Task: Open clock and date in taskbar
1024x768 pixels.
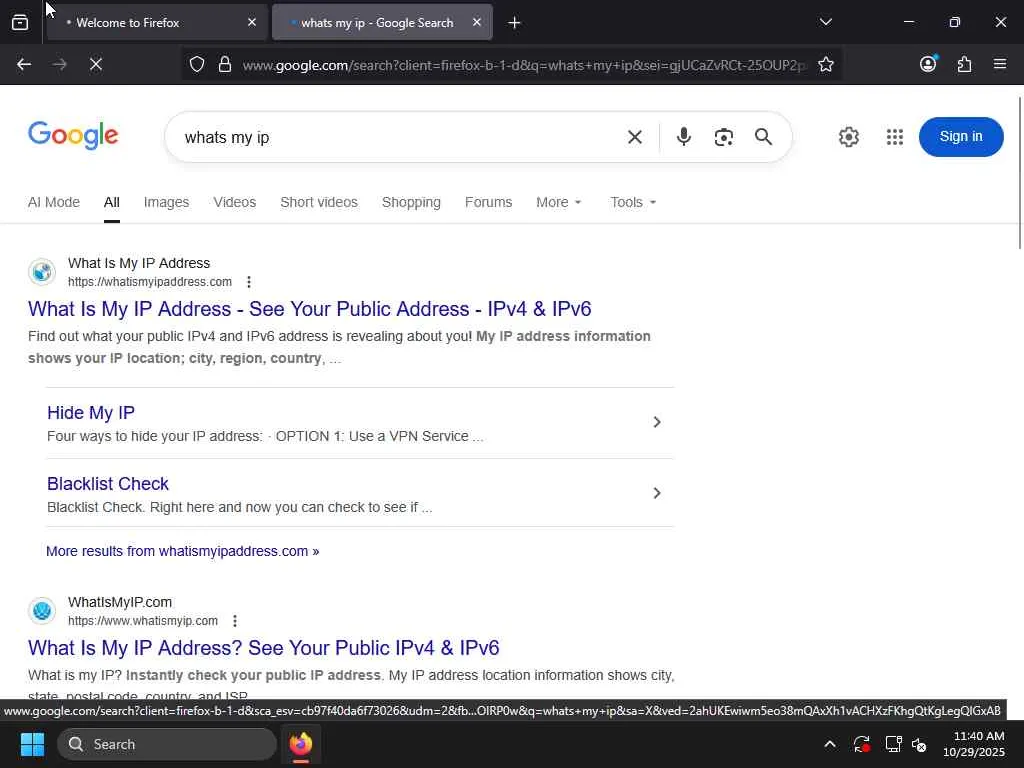Action: (x=974, y=744)
